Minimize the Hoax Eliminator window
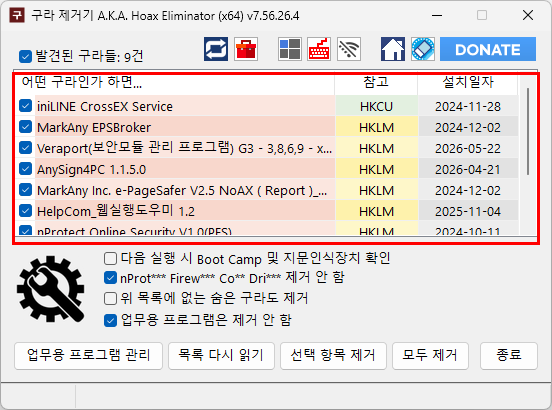The height and width of the screenshot is (410, 552). coord(437,15)
